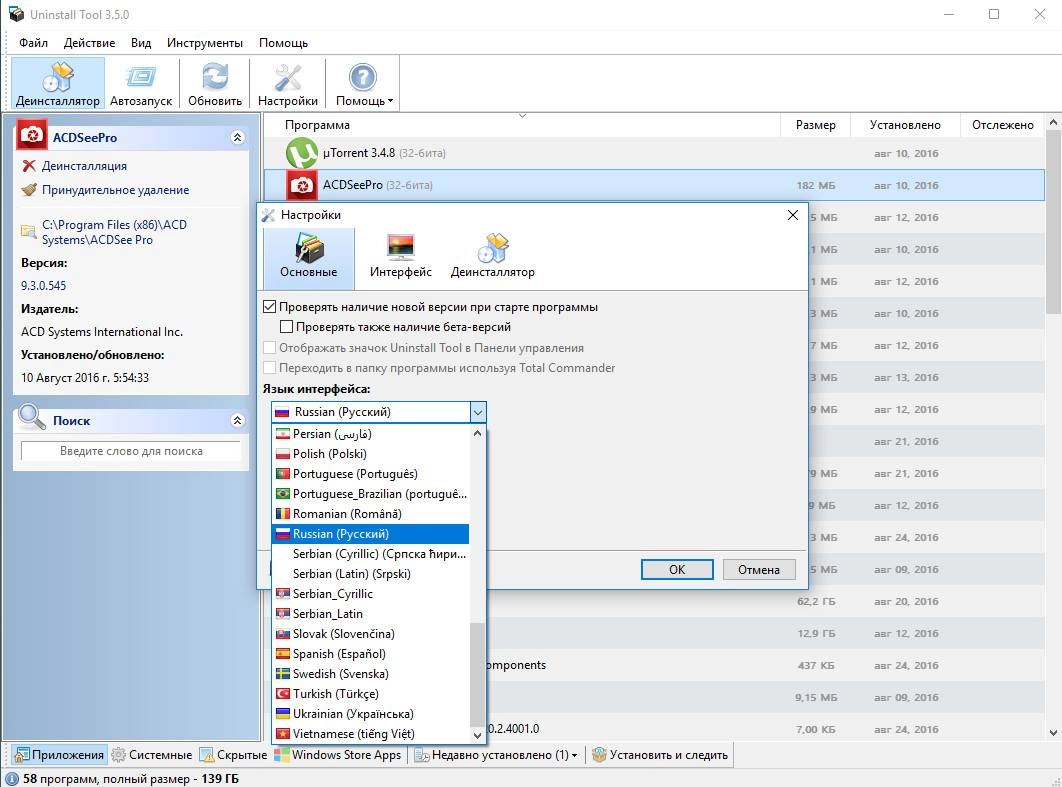Open the Помощь menu in menu bar
Viewport: 1062px width, 787px height.
(283, 43)
